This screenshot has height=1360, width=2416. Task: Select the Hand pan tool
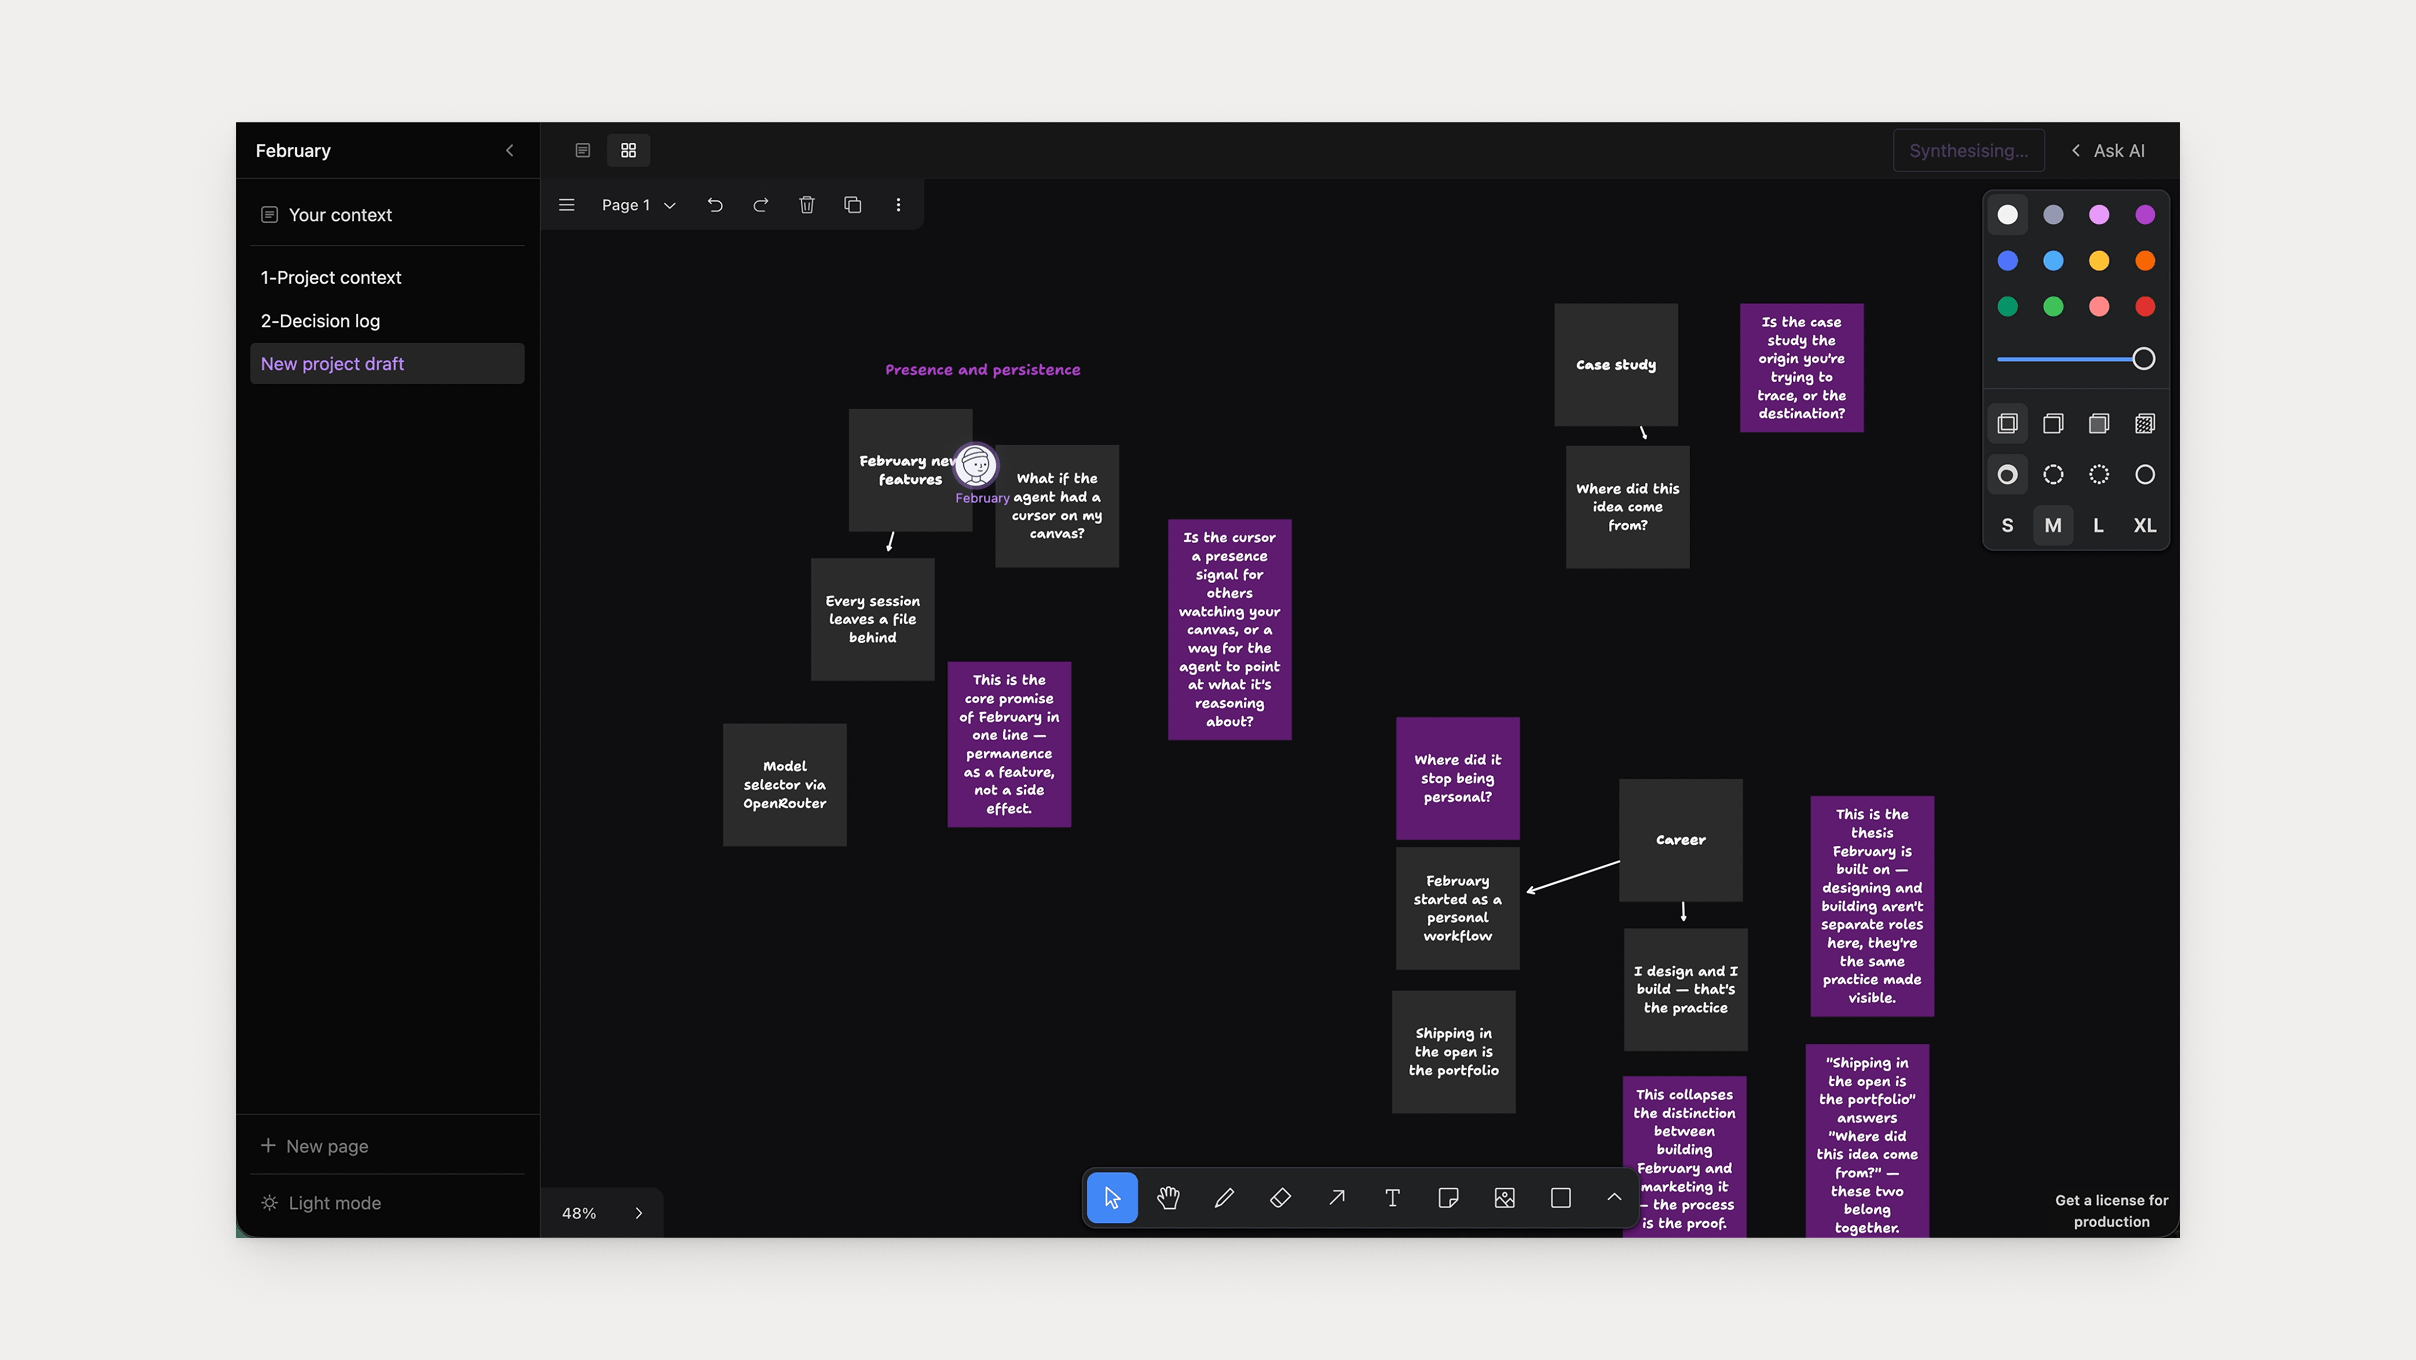(x=1168, y=1197)
